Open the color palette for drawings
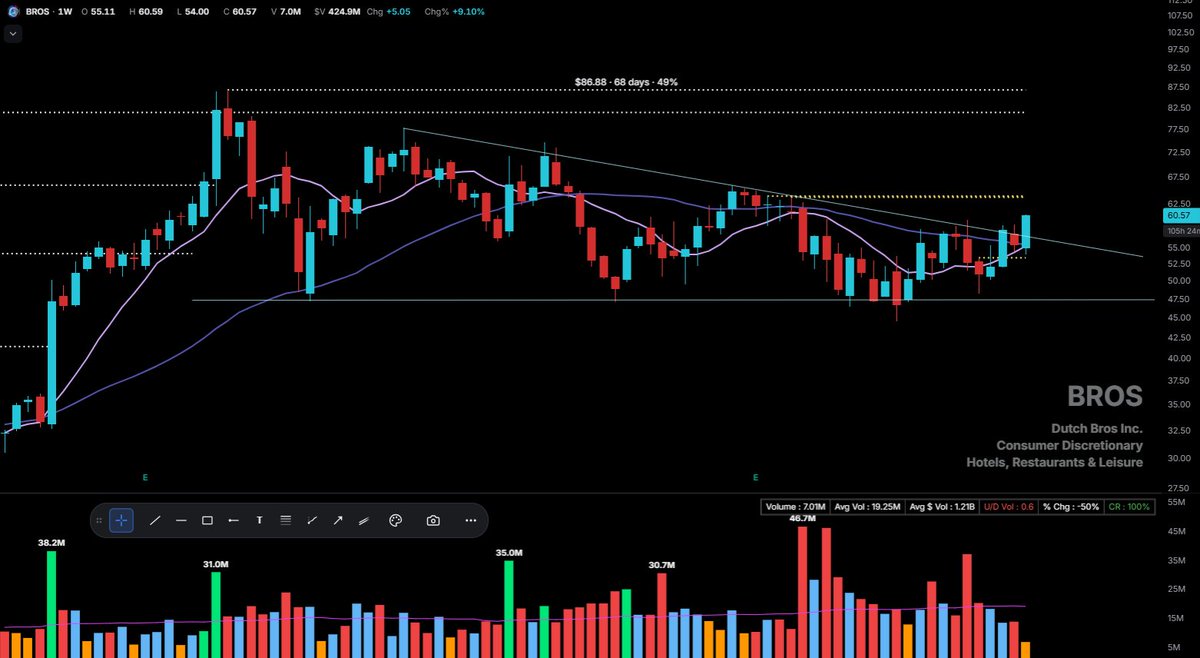 [395, 520]
